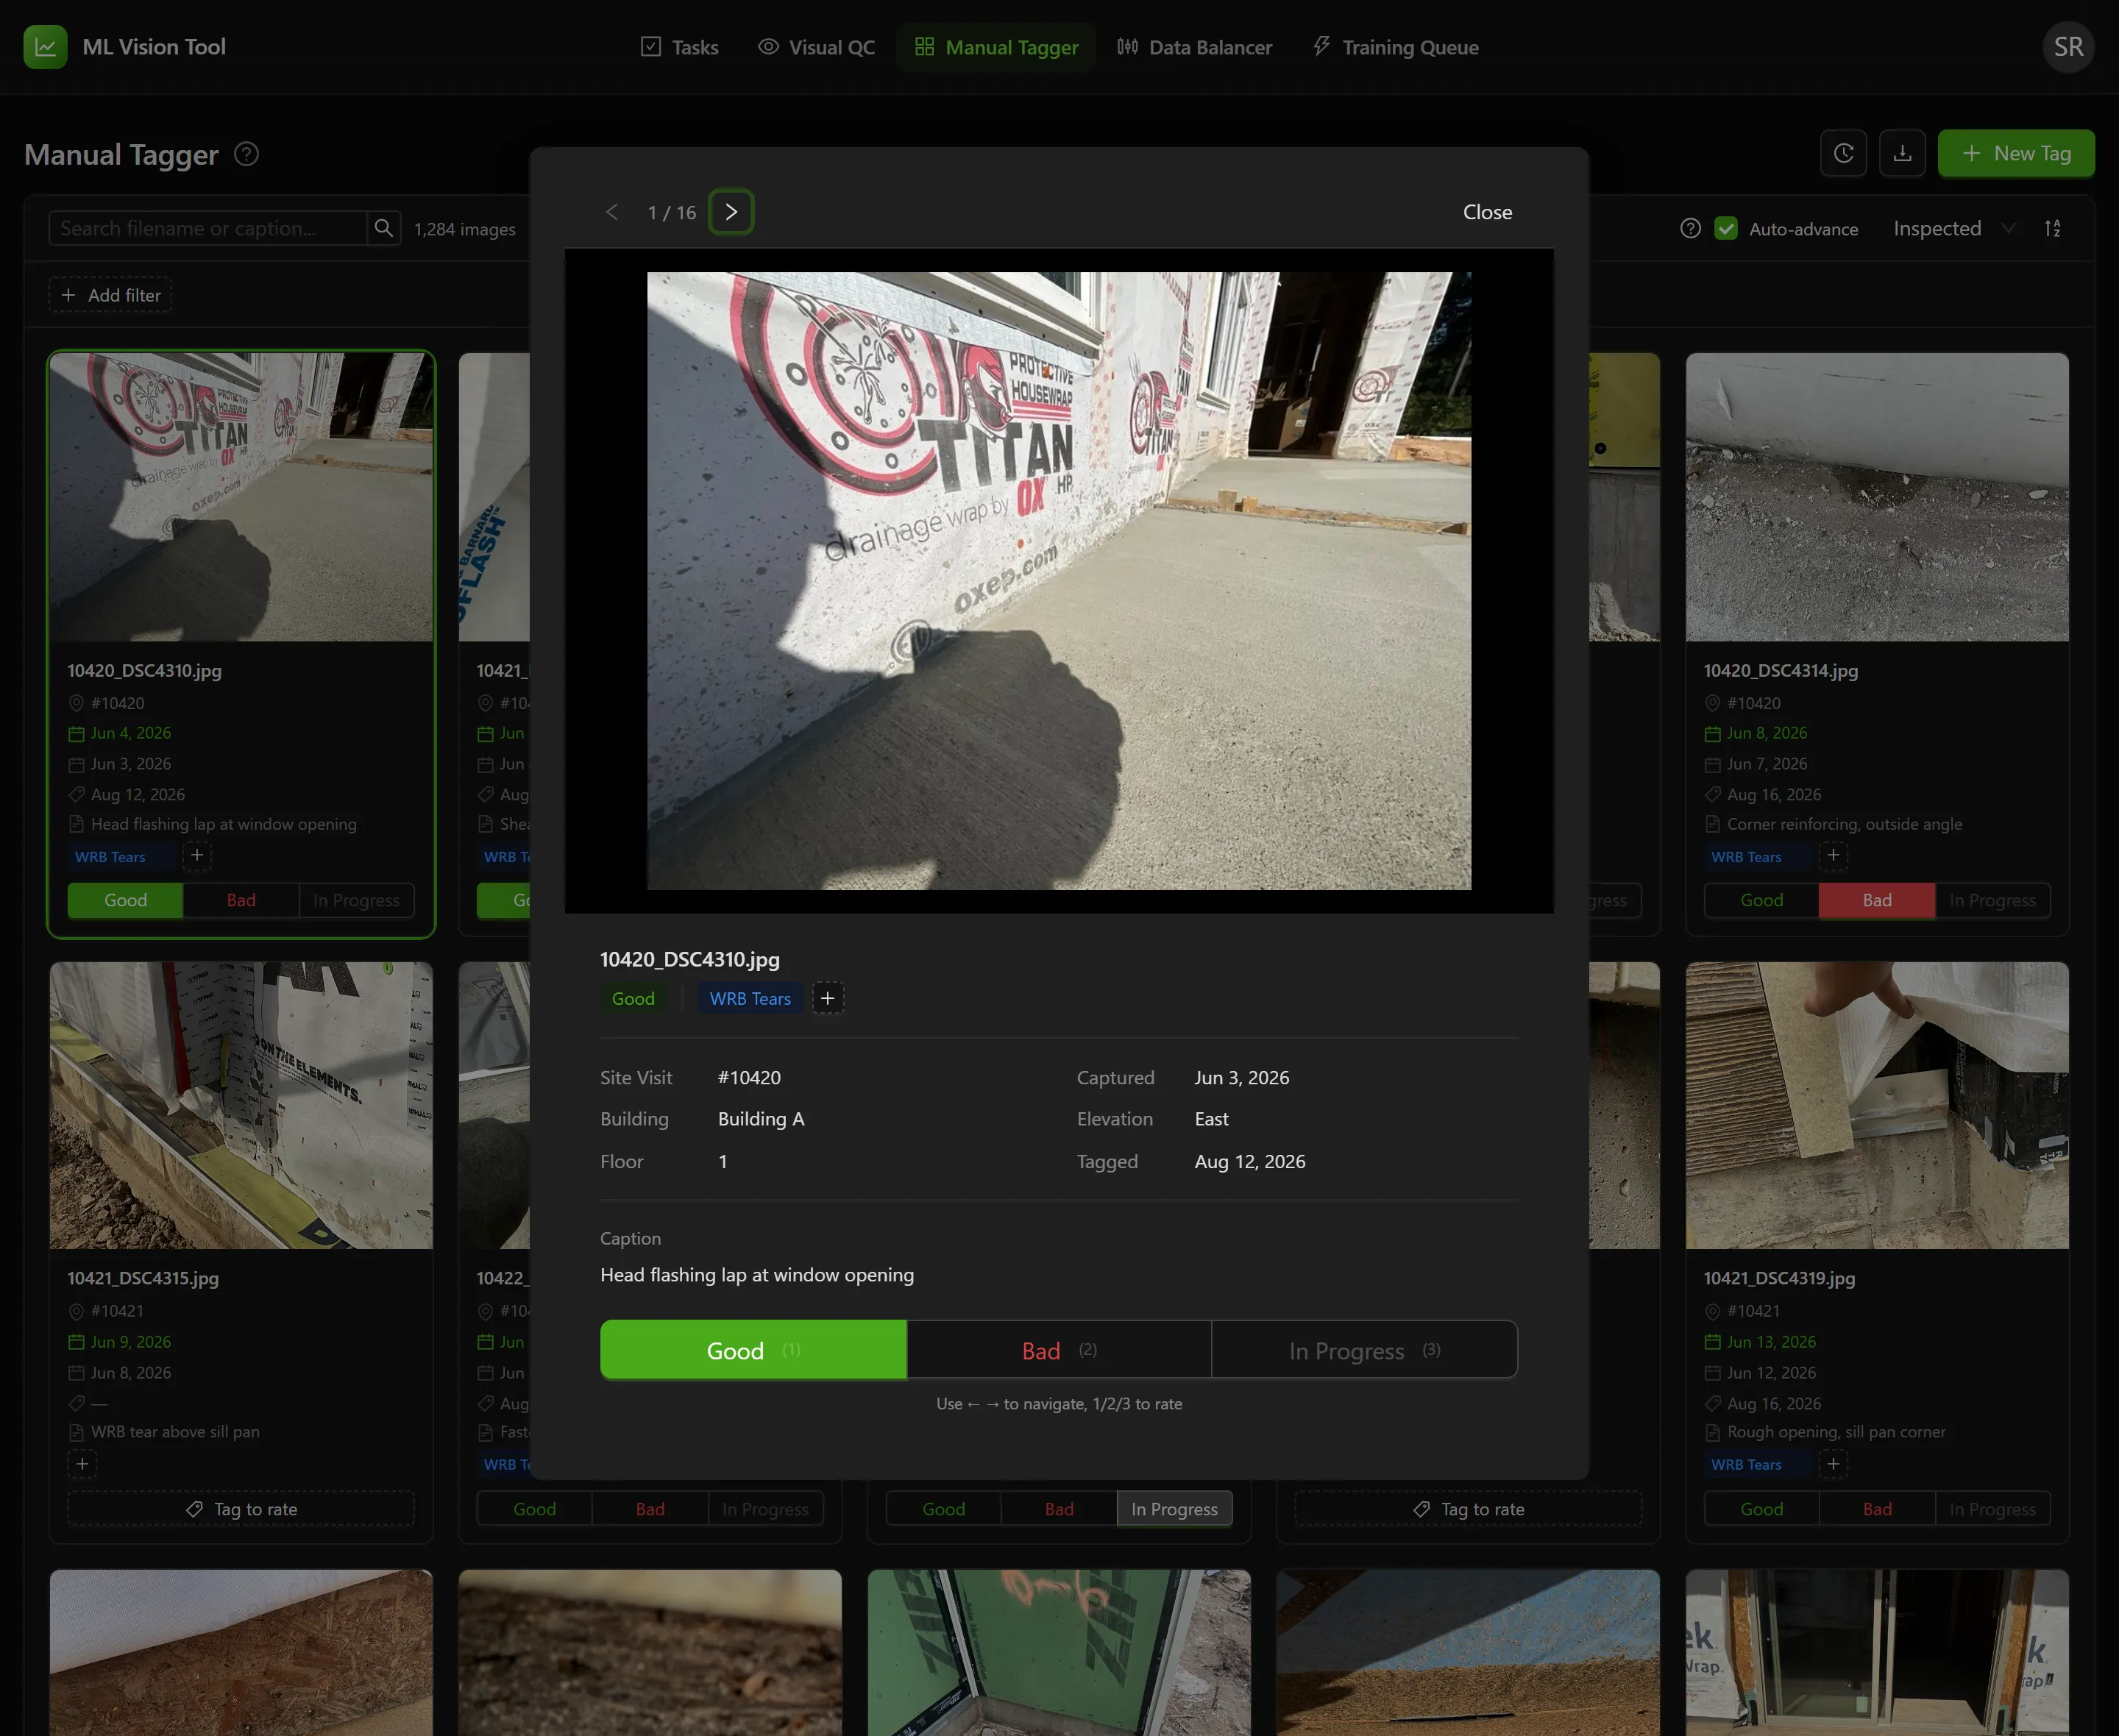Open the Data Balancer tab
This screenshot has width=2119, height=1736.
1194,47
